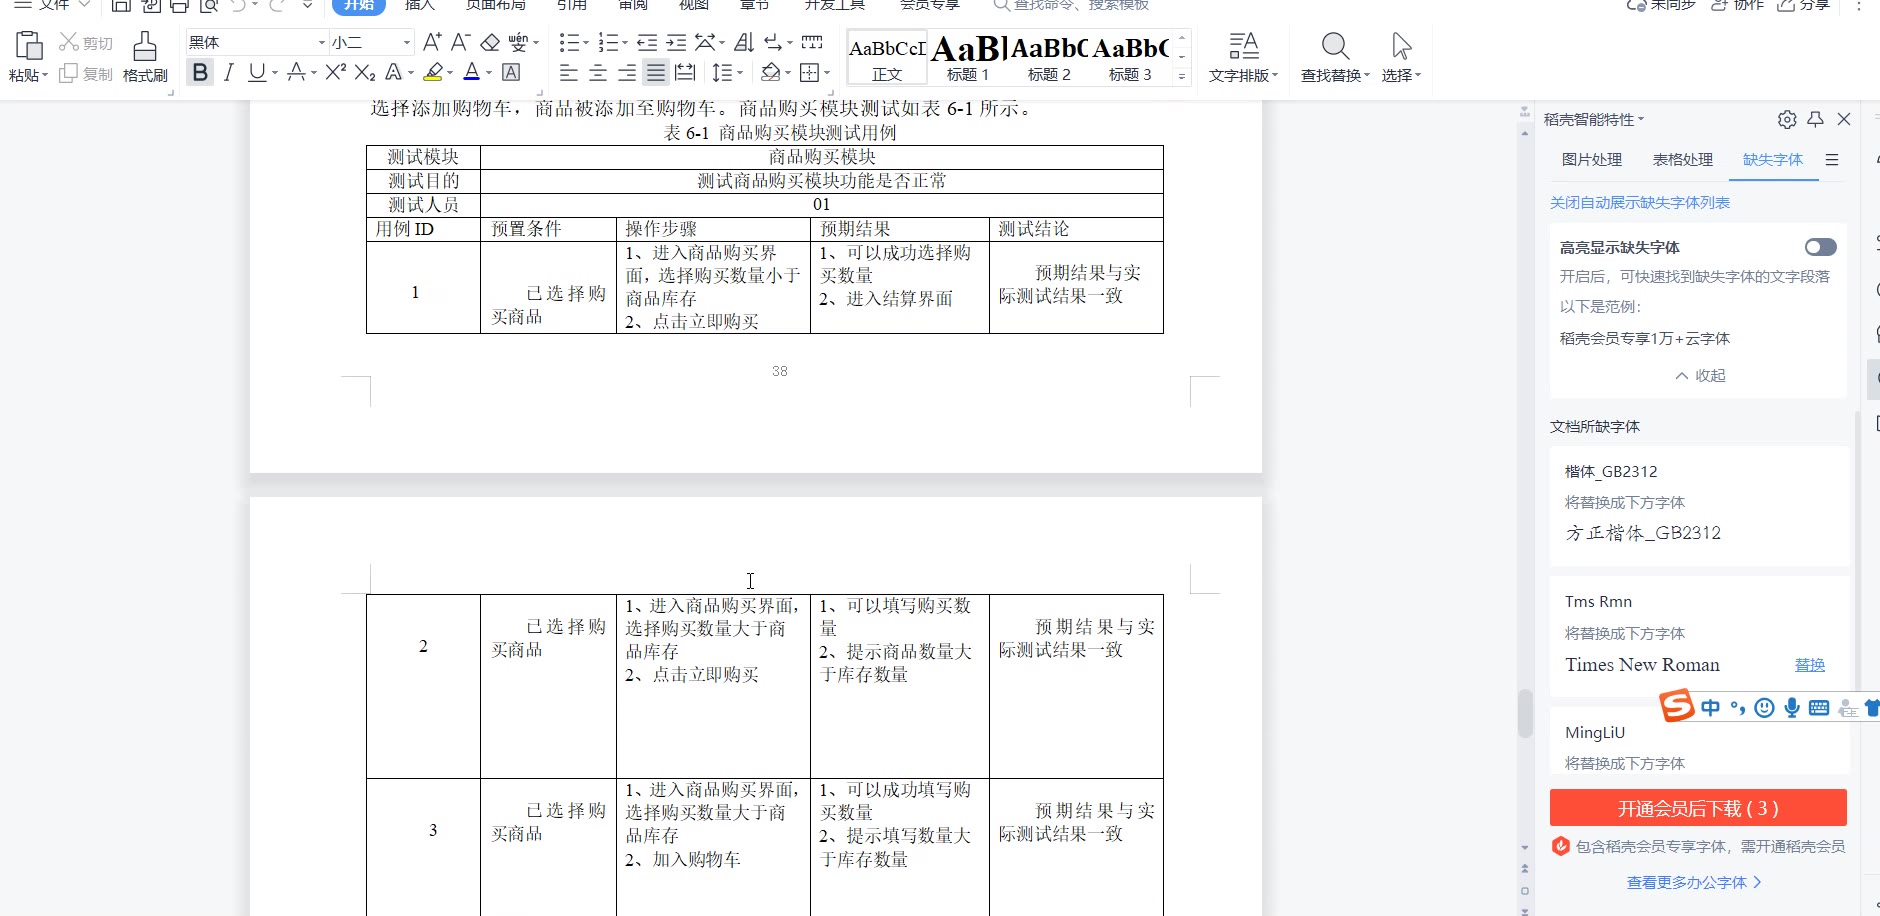Viewport: 1880px width, 916px height.
Task: Apply distributed alignment
Action: [x=685, y=72]
